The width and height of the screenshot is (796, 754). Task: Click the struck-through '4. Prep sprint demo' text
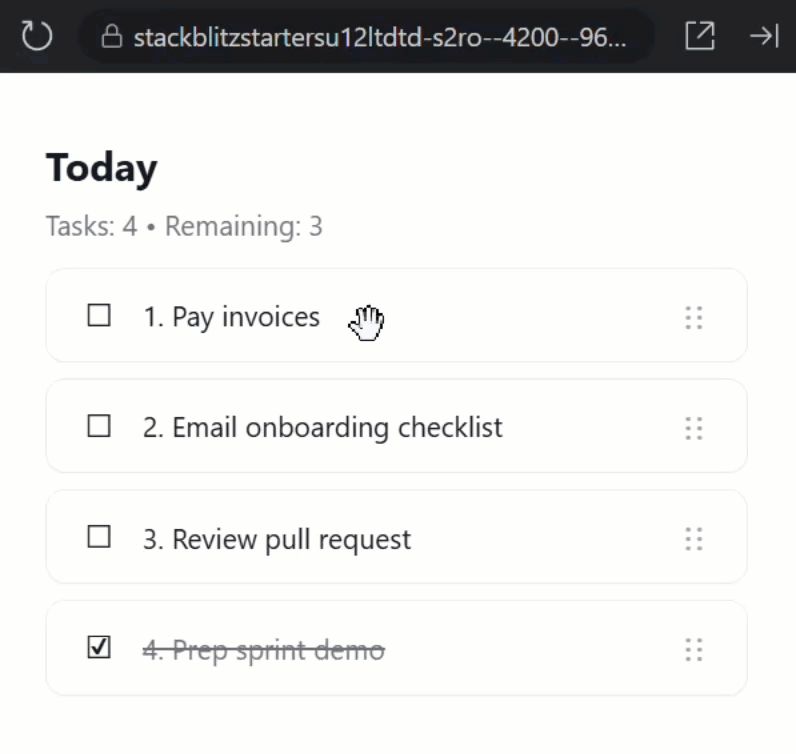click(263, 650)
